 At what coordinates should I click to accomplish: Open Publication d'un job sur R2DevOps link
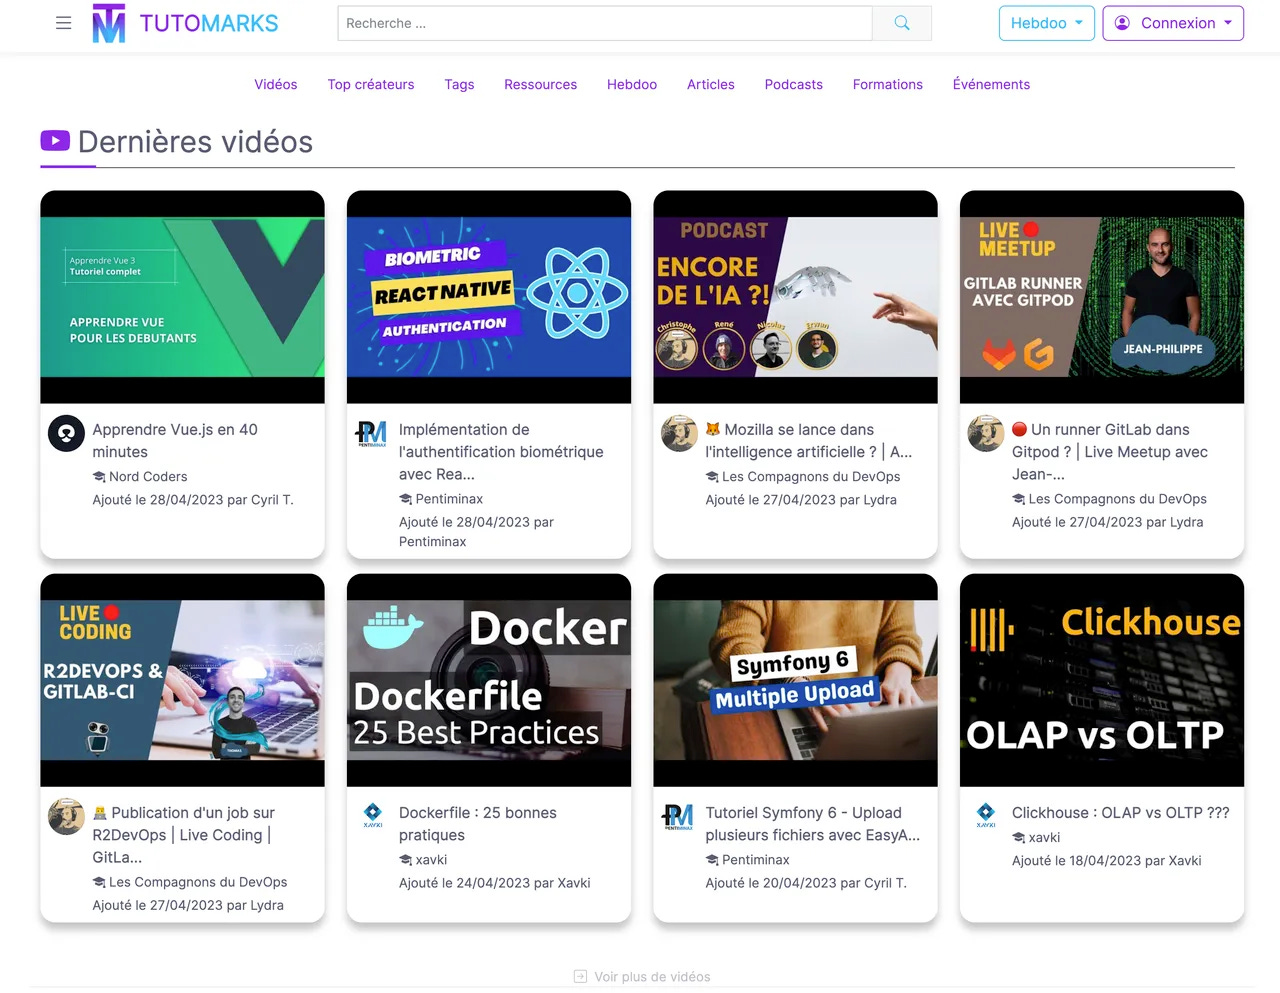click(x=183, y=834)
